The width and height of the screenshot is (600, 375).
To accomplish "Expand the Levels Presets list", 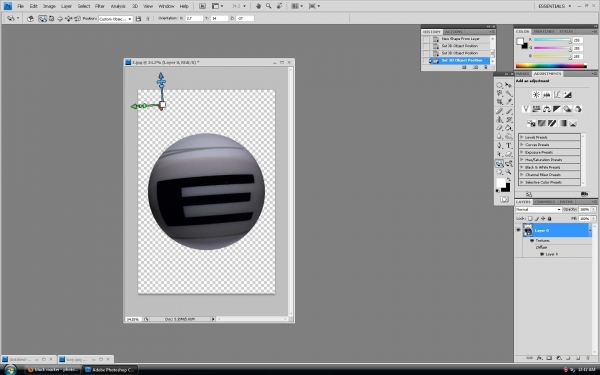I will tap(522, 137).
